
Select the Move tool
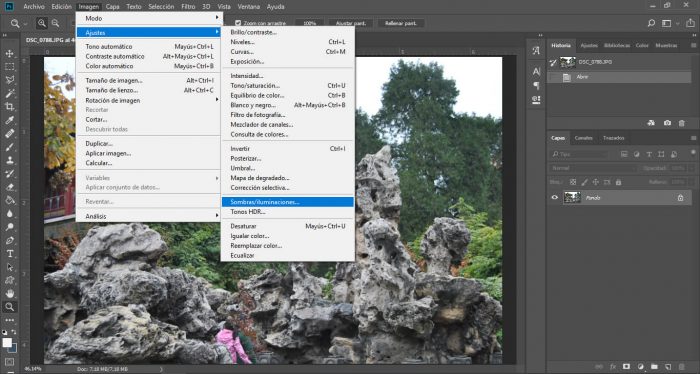(9, 54)
